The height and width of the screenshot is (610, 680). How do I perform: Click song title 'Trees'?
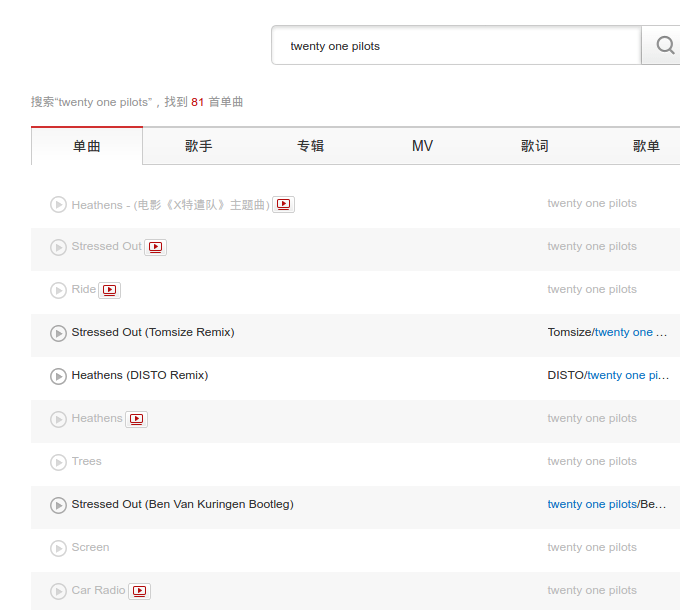86,461
